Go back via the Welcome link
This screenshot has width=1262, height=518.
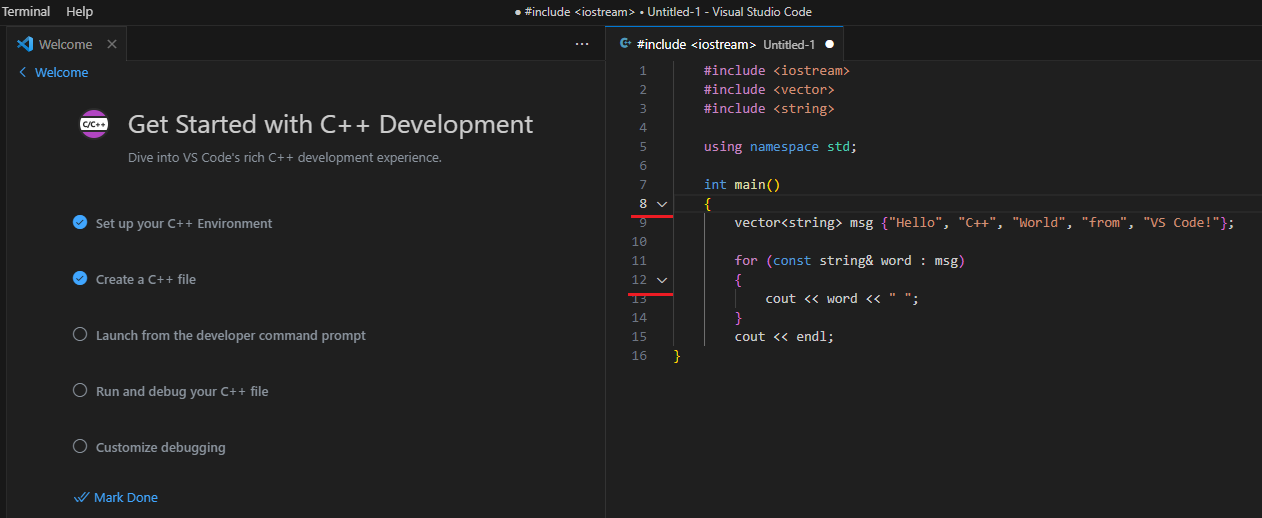pos(54,72)
